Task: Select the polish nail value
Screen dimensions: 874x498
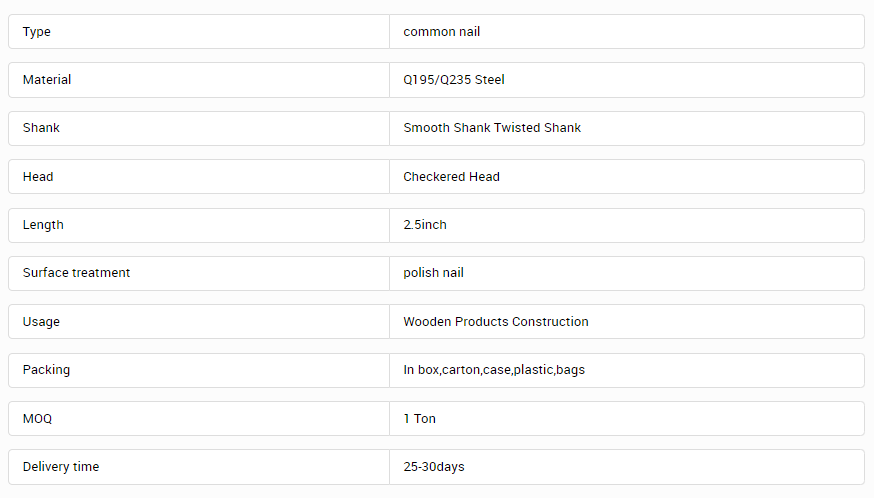Action: pos(434,273)
